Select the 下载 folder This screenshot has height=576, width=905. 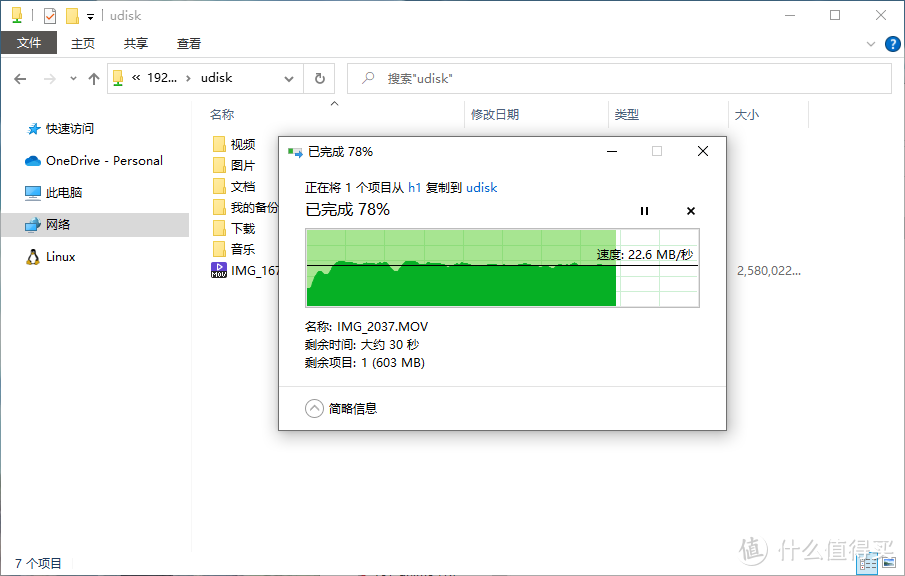tap(234, 229)
